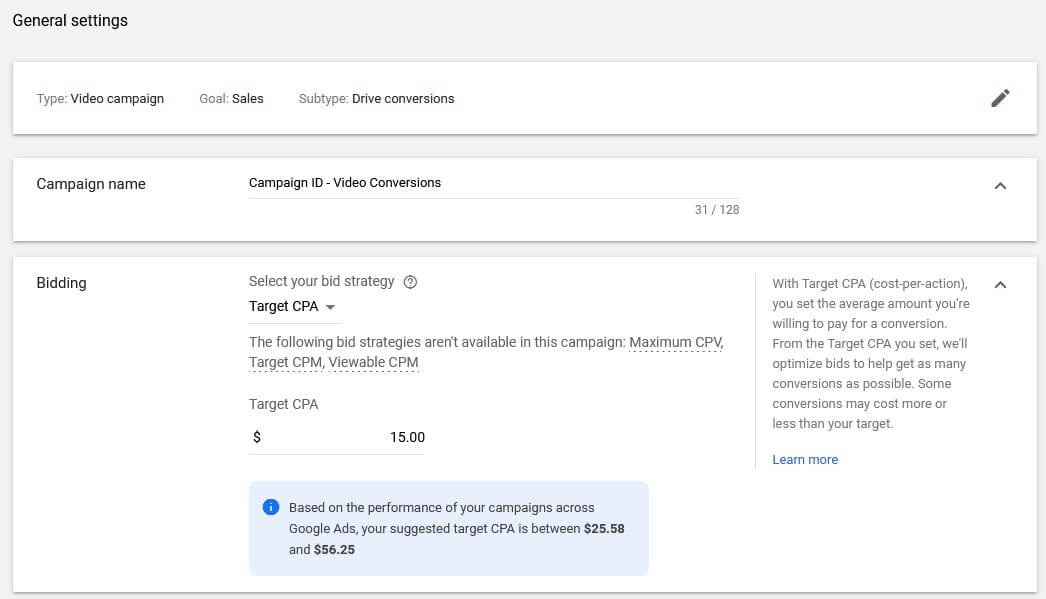1046x599 pixels.
Task: Click the Type: Video campaign label
Action: (100, 99)
